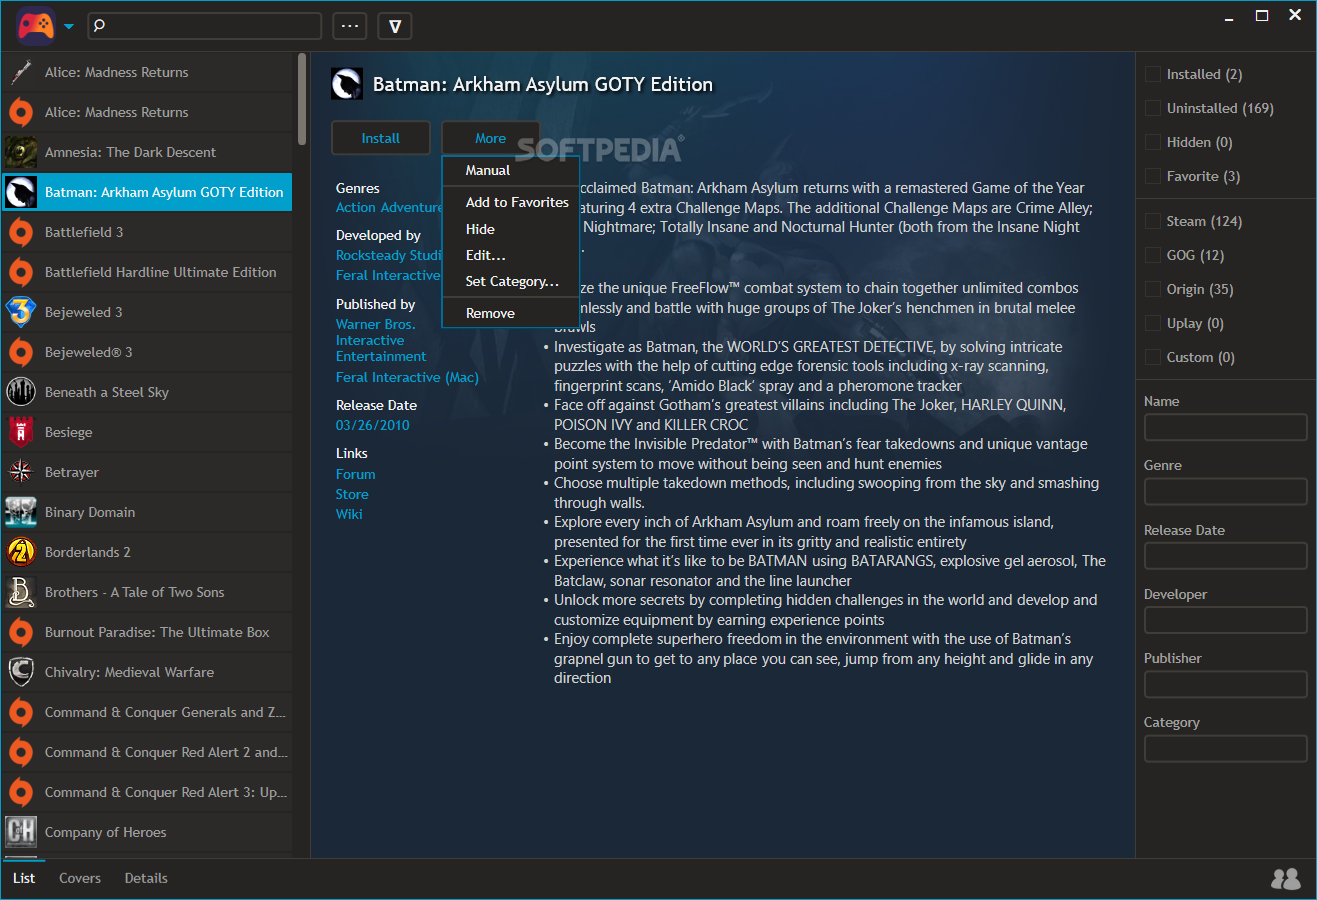This screenshot has height=900, width=1317.
Task: Click Bejeweled 3 gem icon
Action: click(21, 312)
